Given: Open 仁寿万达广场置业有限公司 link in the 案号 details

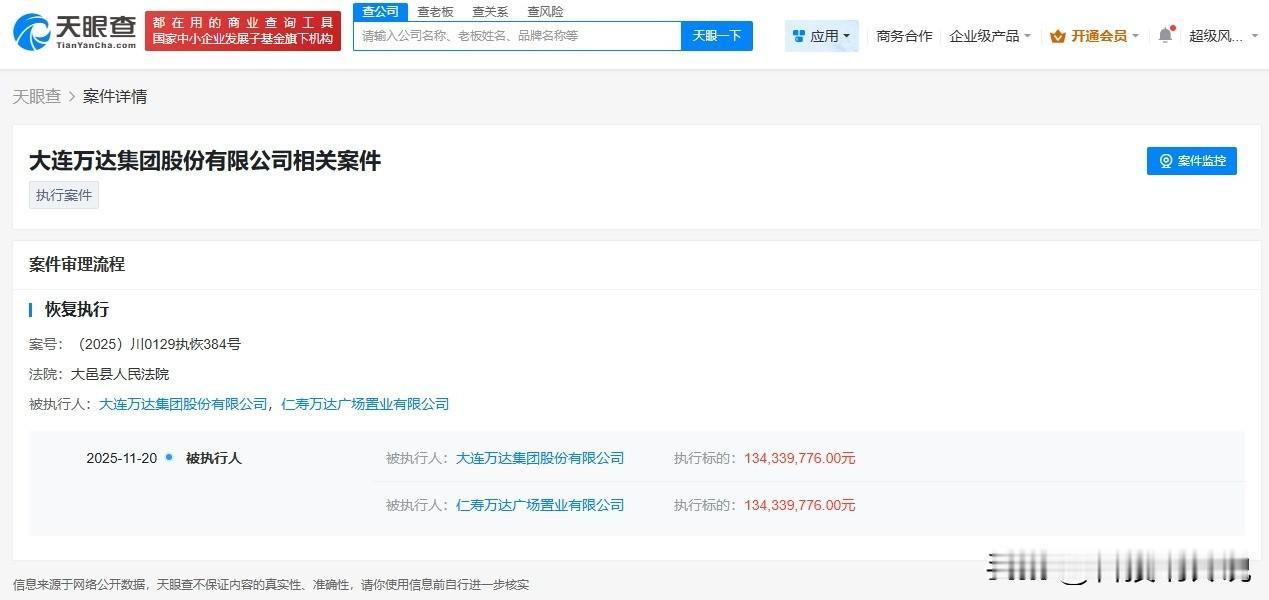Looking at the screenshot, I should pyautogui.click(x=365, y=404).
